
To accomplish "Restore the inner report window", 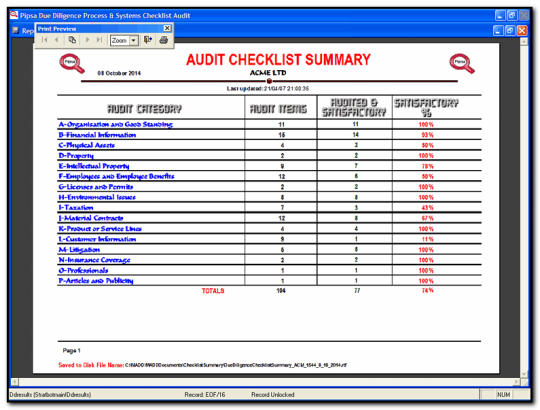I will [x=510, y=30].
